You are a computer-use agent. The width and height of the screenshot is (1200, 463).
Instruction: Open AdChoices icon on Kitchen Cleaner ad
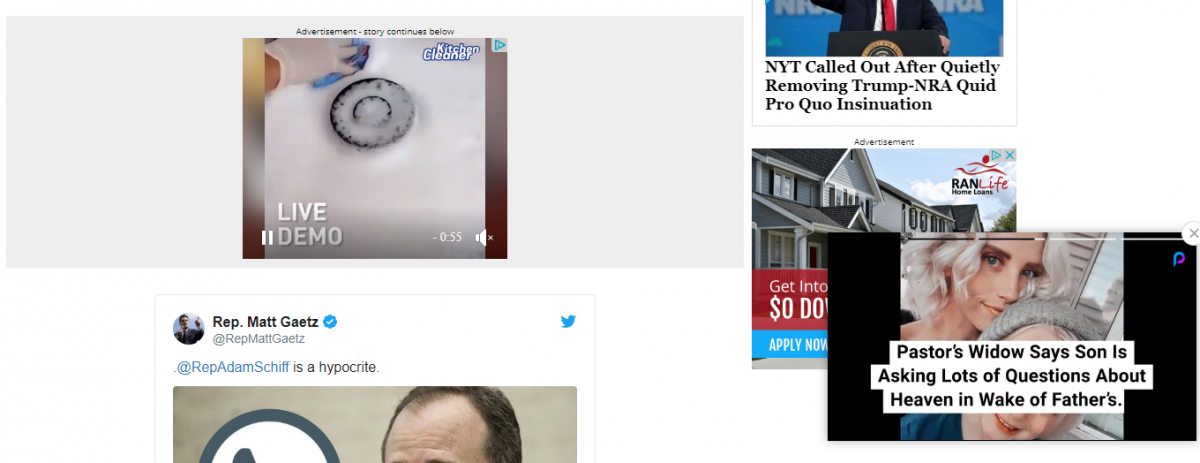(501, 45)
